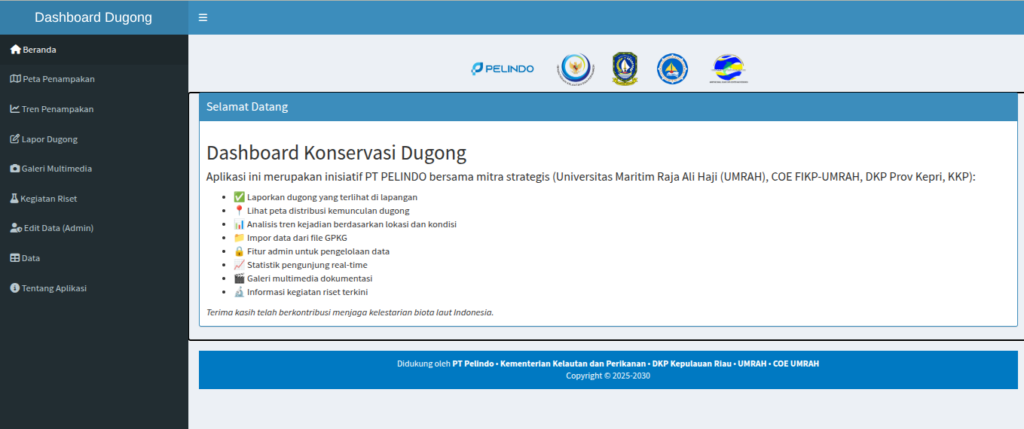Image resolution: width=1024 pixels, height=429 pixels.
Task: Go to the Lapor Dugong page
Action: click(50, 139)
